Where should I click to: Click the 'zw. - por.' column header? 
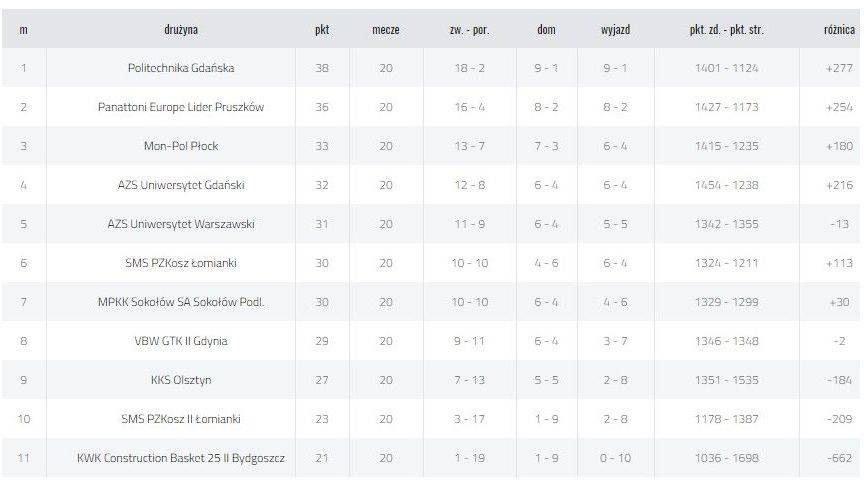[x=469, y=30]
